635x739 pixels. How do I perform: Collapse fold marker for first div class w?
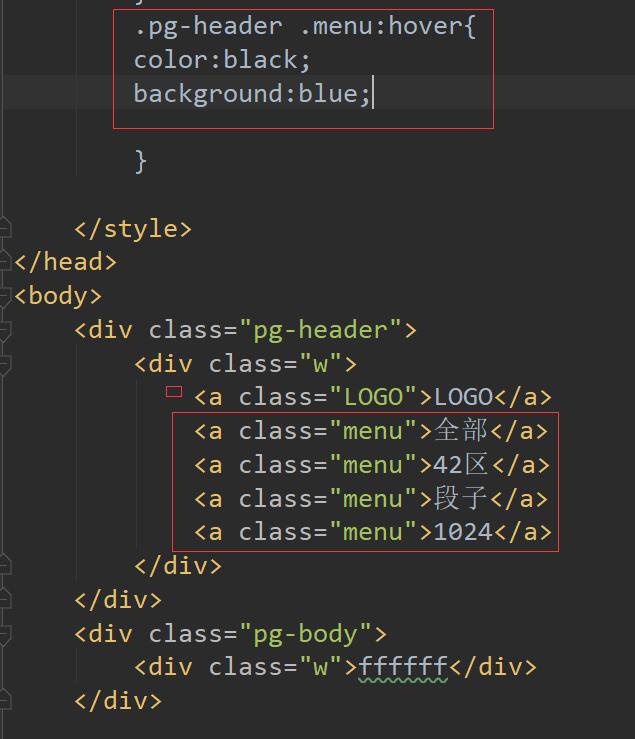(5, 364)
